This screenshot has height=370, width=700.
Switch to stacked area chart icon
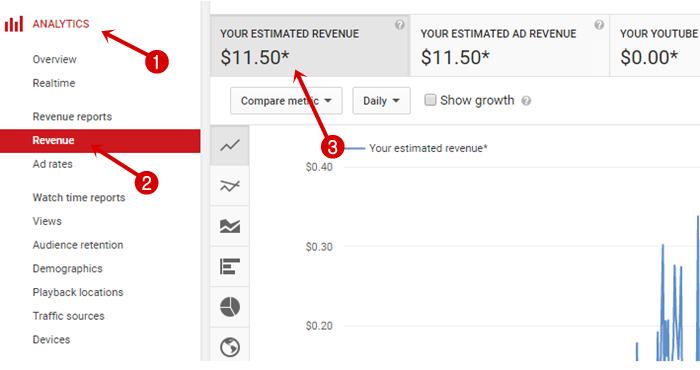(x=230, y=226)
